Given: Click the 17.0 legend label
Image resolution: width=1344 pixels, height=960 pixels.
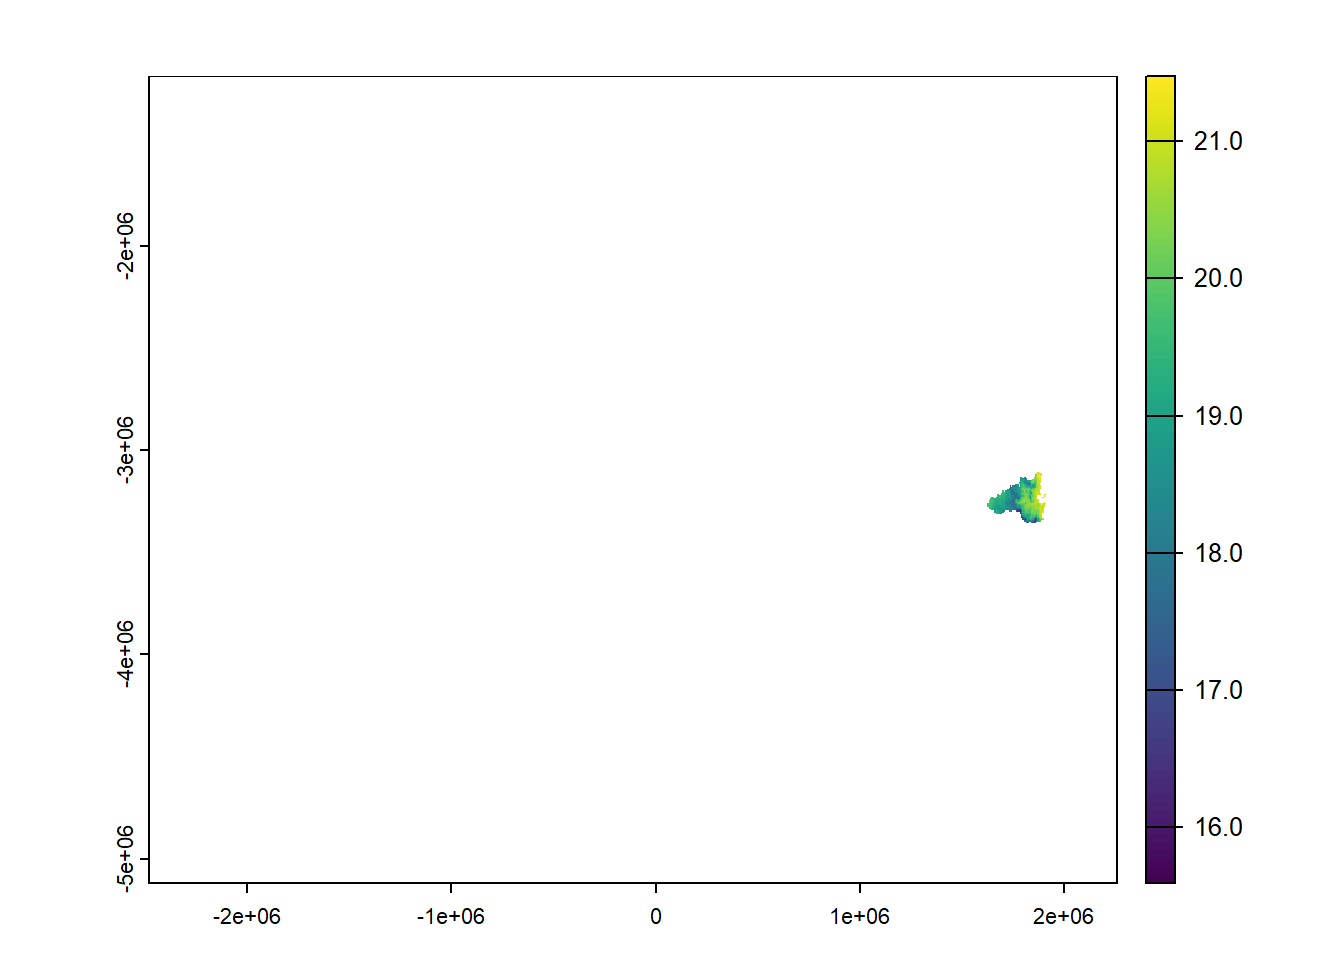Looking at the screenshot, I should click(x=1218, y=690).
